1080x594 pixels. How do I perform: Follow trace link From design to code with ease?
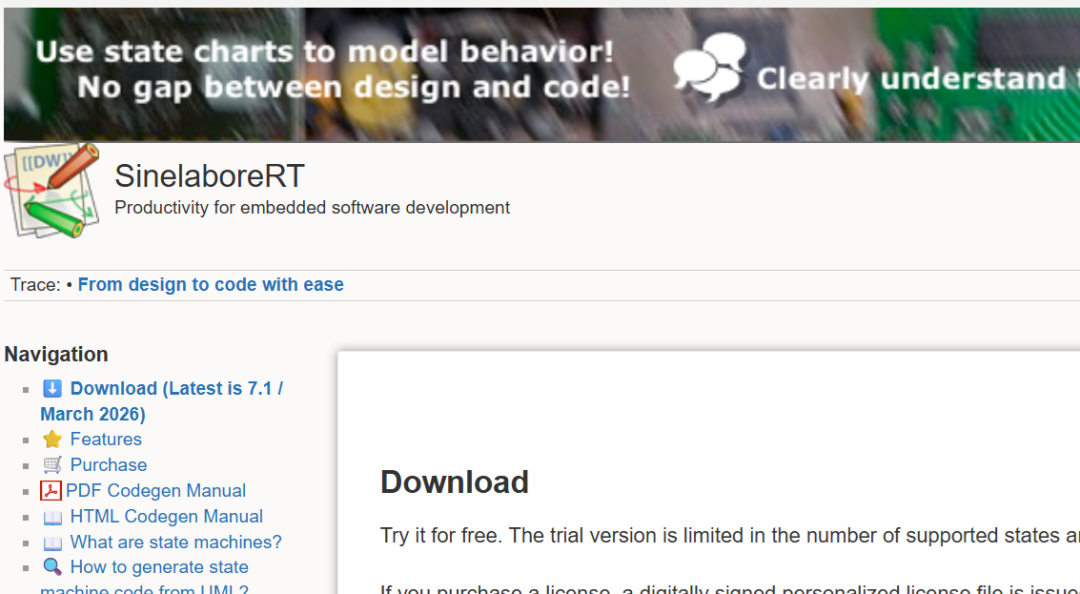coord(211,285)
